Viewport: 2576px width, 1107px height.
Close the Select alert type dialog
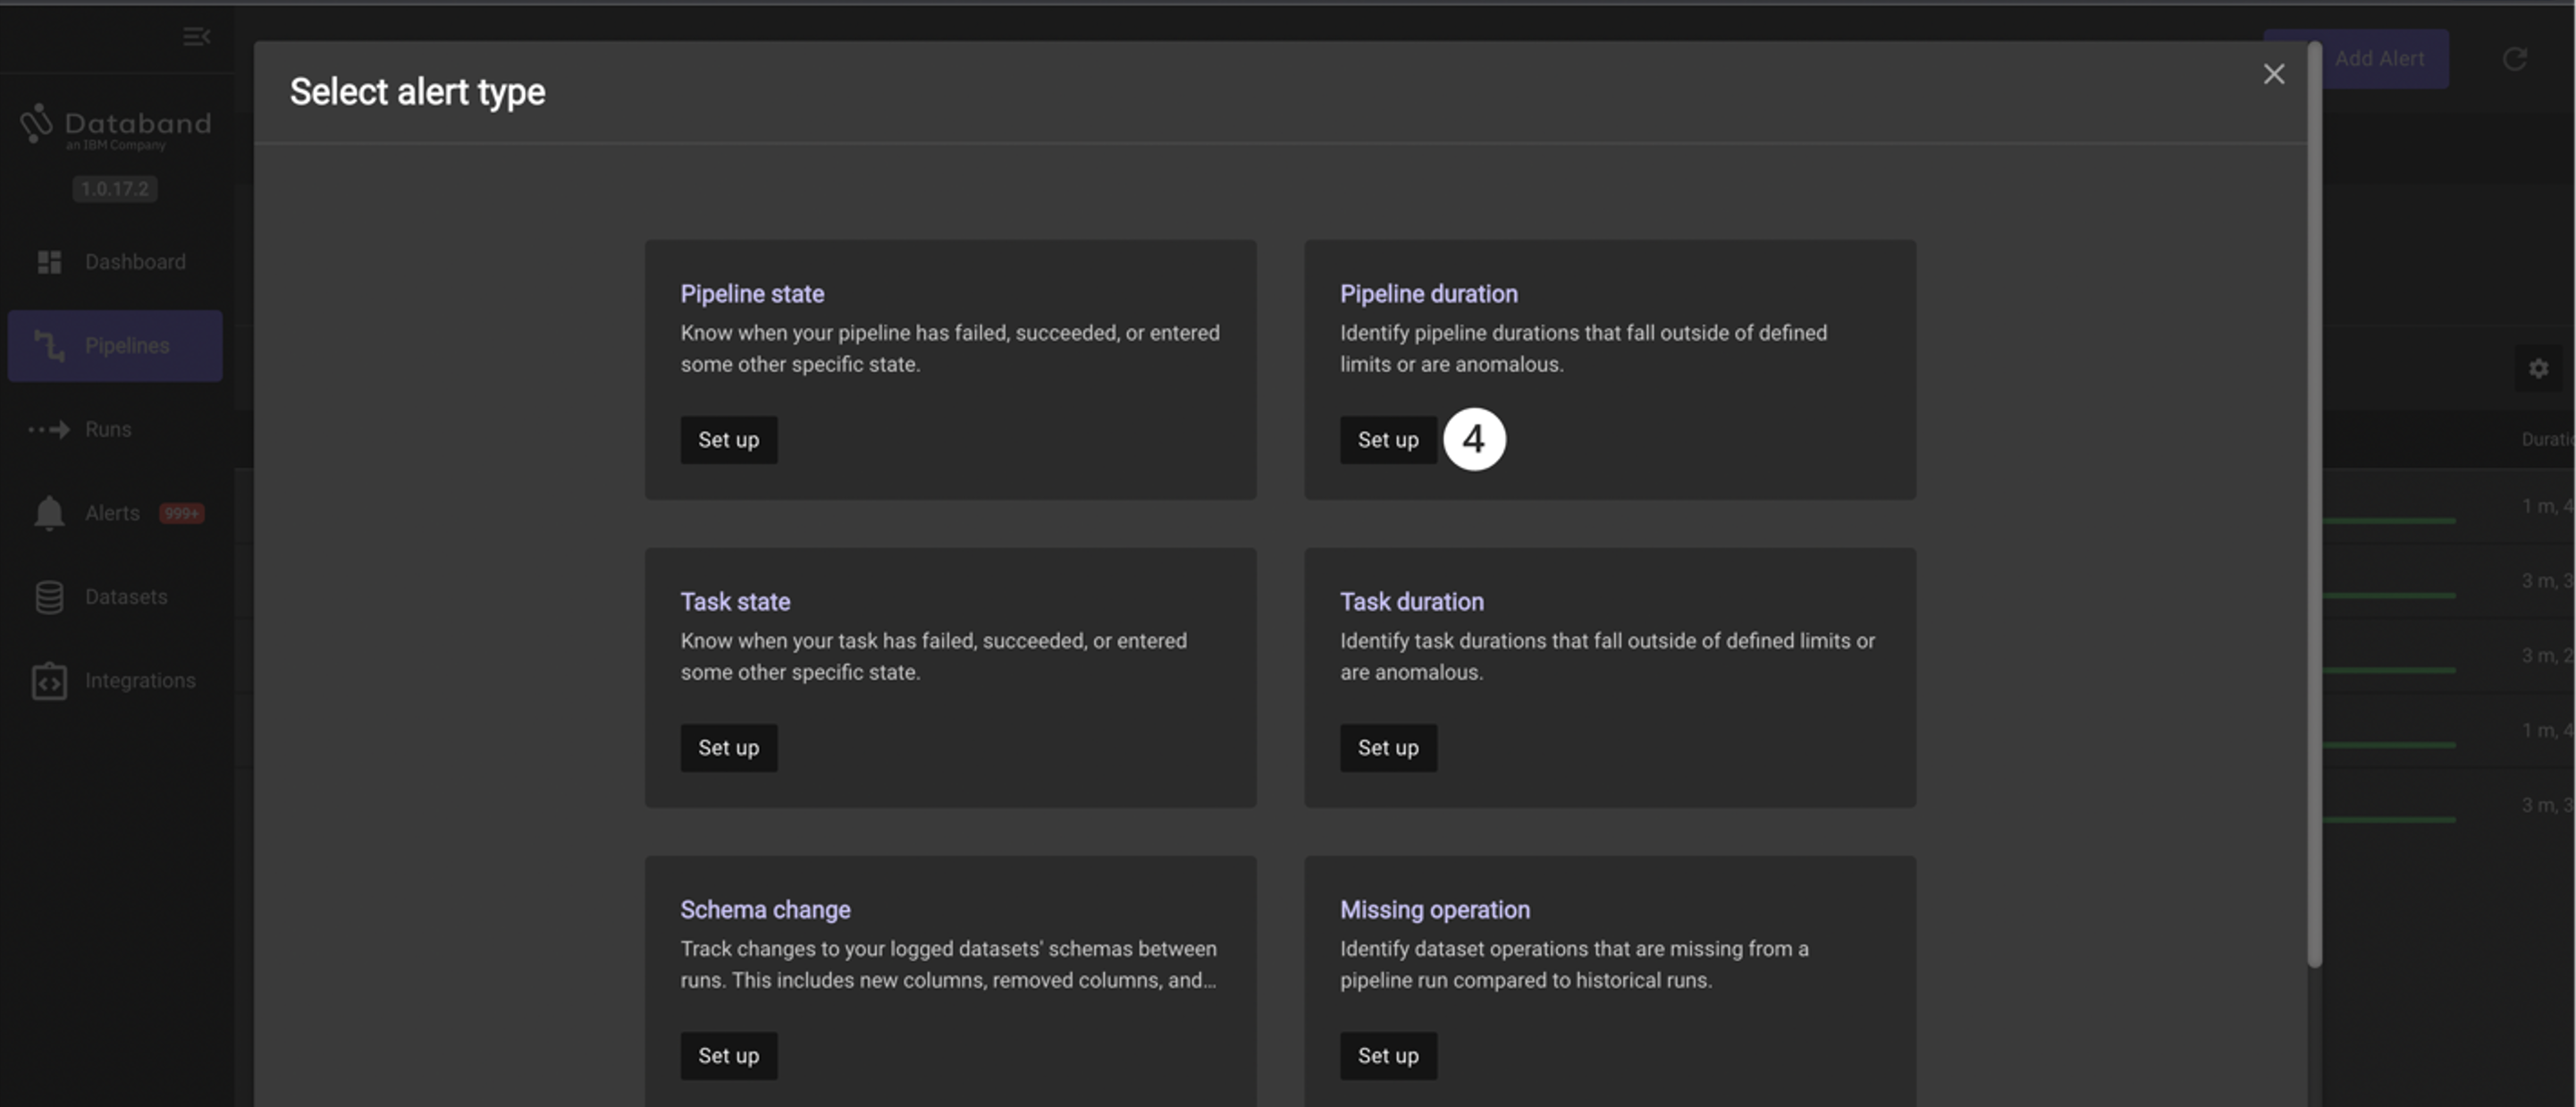click(x=2273, y=74)
